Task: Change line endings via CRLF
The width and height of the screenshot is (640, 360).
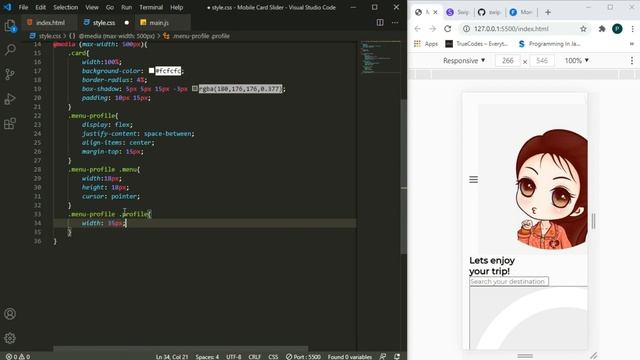Action: tap(254, 356)
